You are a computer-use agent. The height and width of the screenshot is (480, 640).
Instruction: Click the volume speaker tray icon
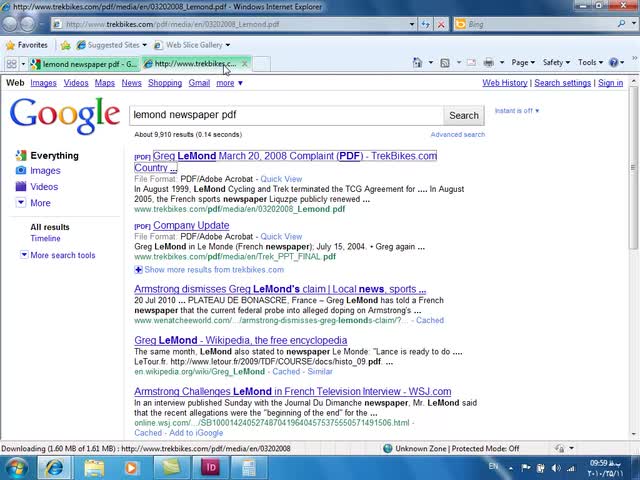pyautogui.click(x=556, y=468)
